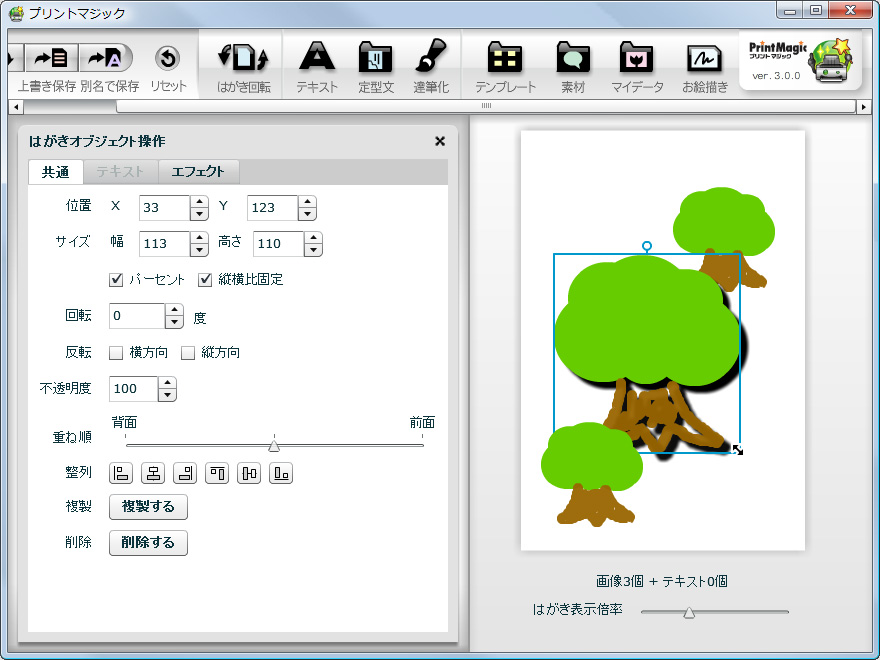Click the 素材 toolbar icon
This screenshot has height=660, width=880.
(572, 62)
